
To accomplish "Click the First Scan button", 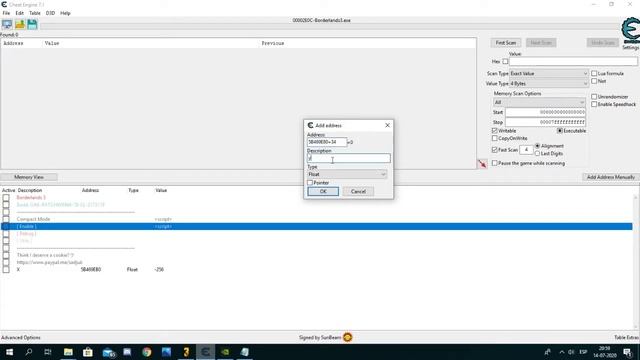I will click(x=506, y=43).
